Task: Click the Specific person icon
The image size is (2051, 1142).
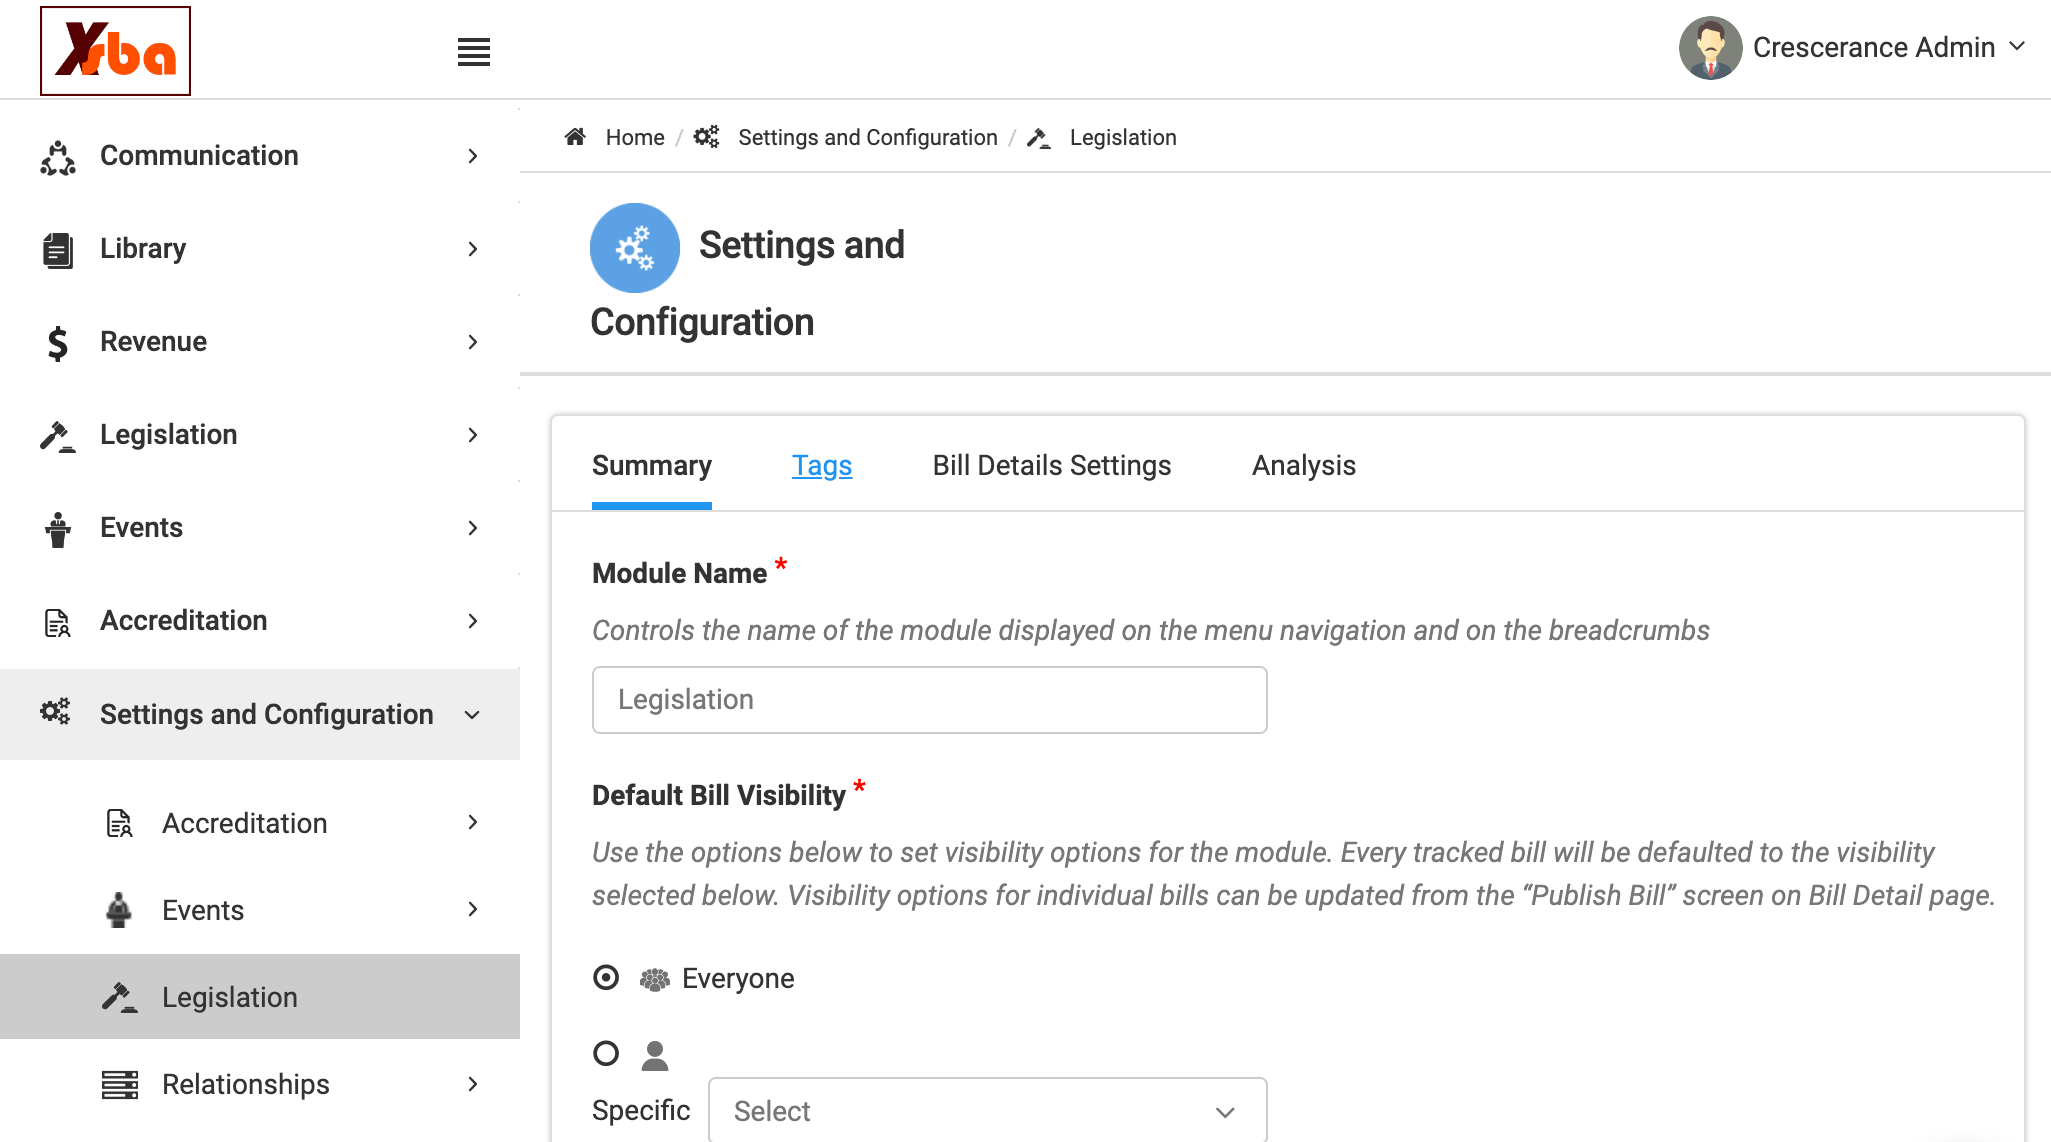Action: (655, 1055)
